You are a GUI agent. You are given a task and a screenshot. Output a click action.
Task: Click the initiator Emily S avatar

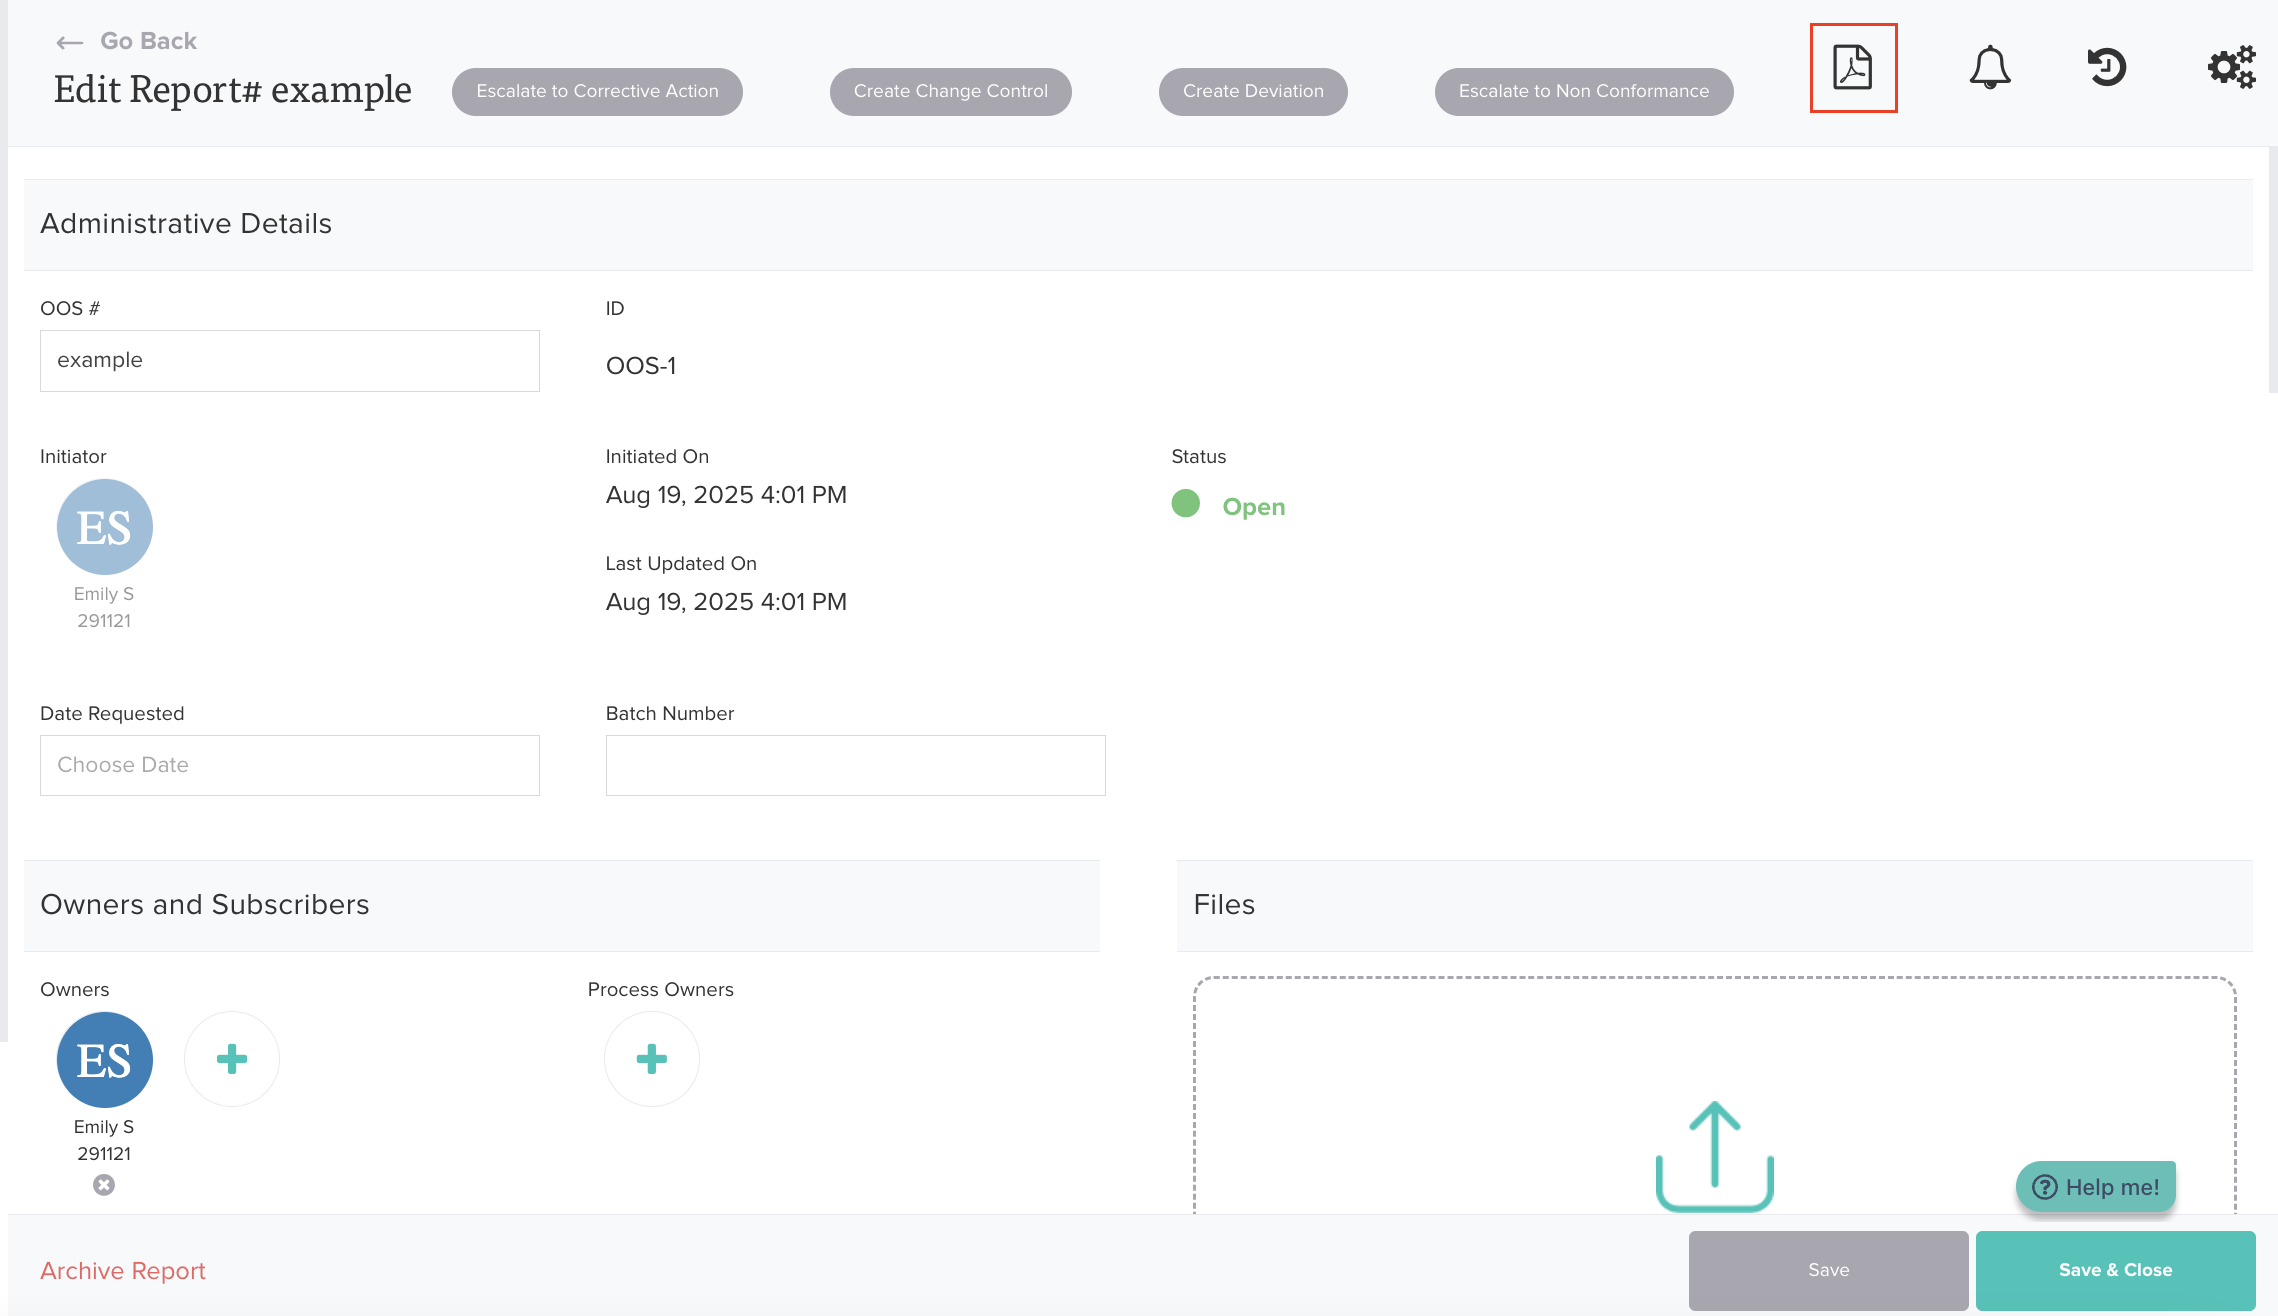104,527
